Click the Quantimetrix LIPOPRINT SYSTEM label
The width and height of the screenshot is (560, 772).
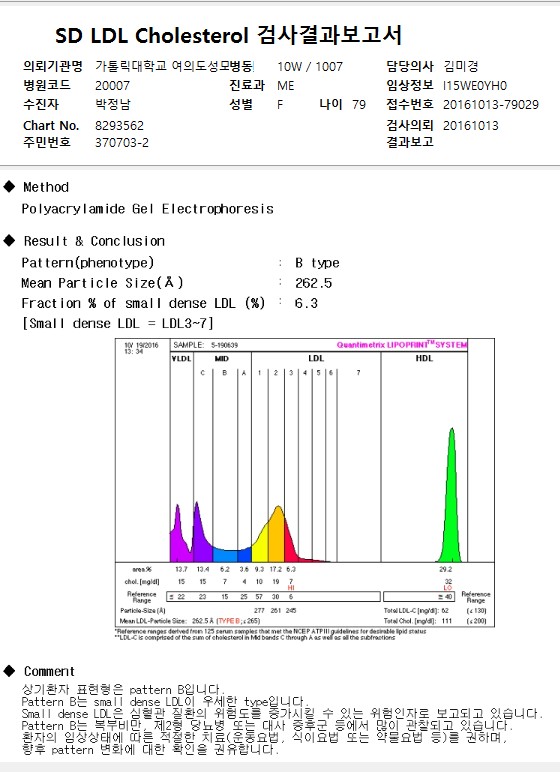coord(401,345)
